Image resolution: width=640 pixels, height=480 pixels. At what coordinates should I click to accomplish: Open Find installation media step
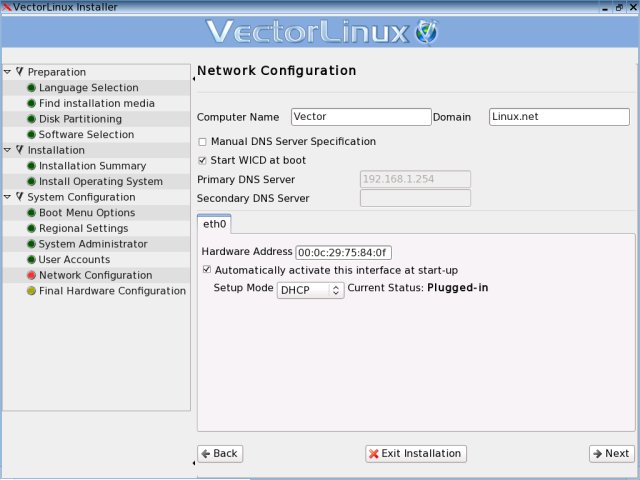click(x=97, y=103)
